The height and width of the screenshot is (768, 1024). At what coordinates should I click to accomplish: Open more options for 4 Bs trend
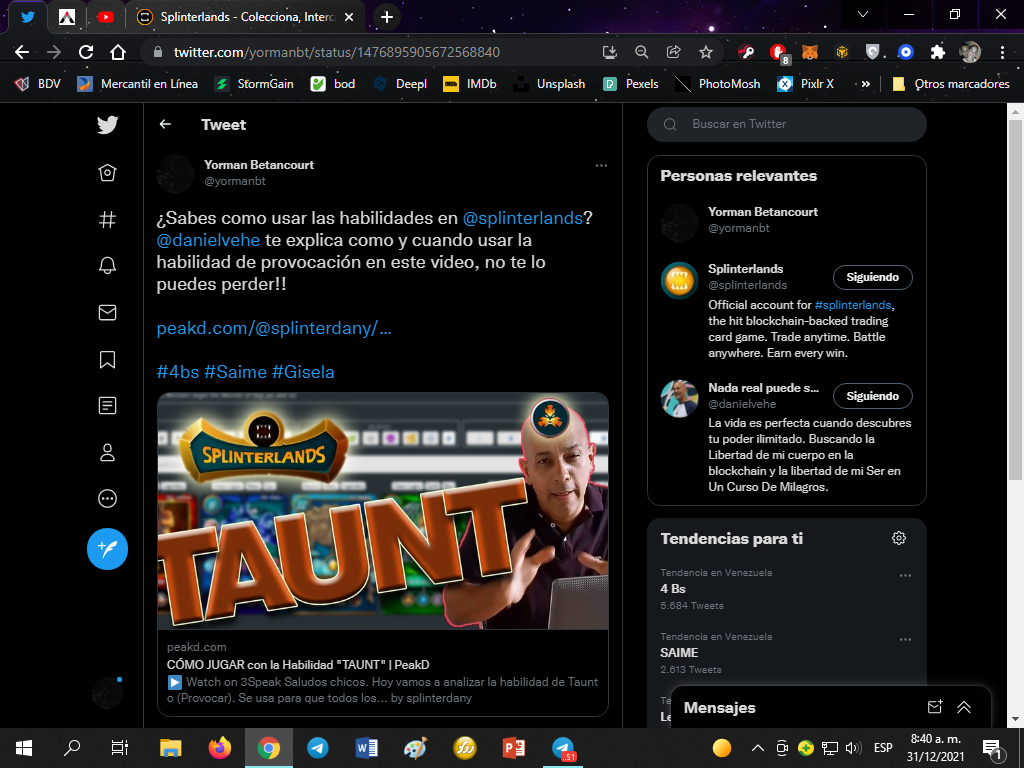(905, 575)
